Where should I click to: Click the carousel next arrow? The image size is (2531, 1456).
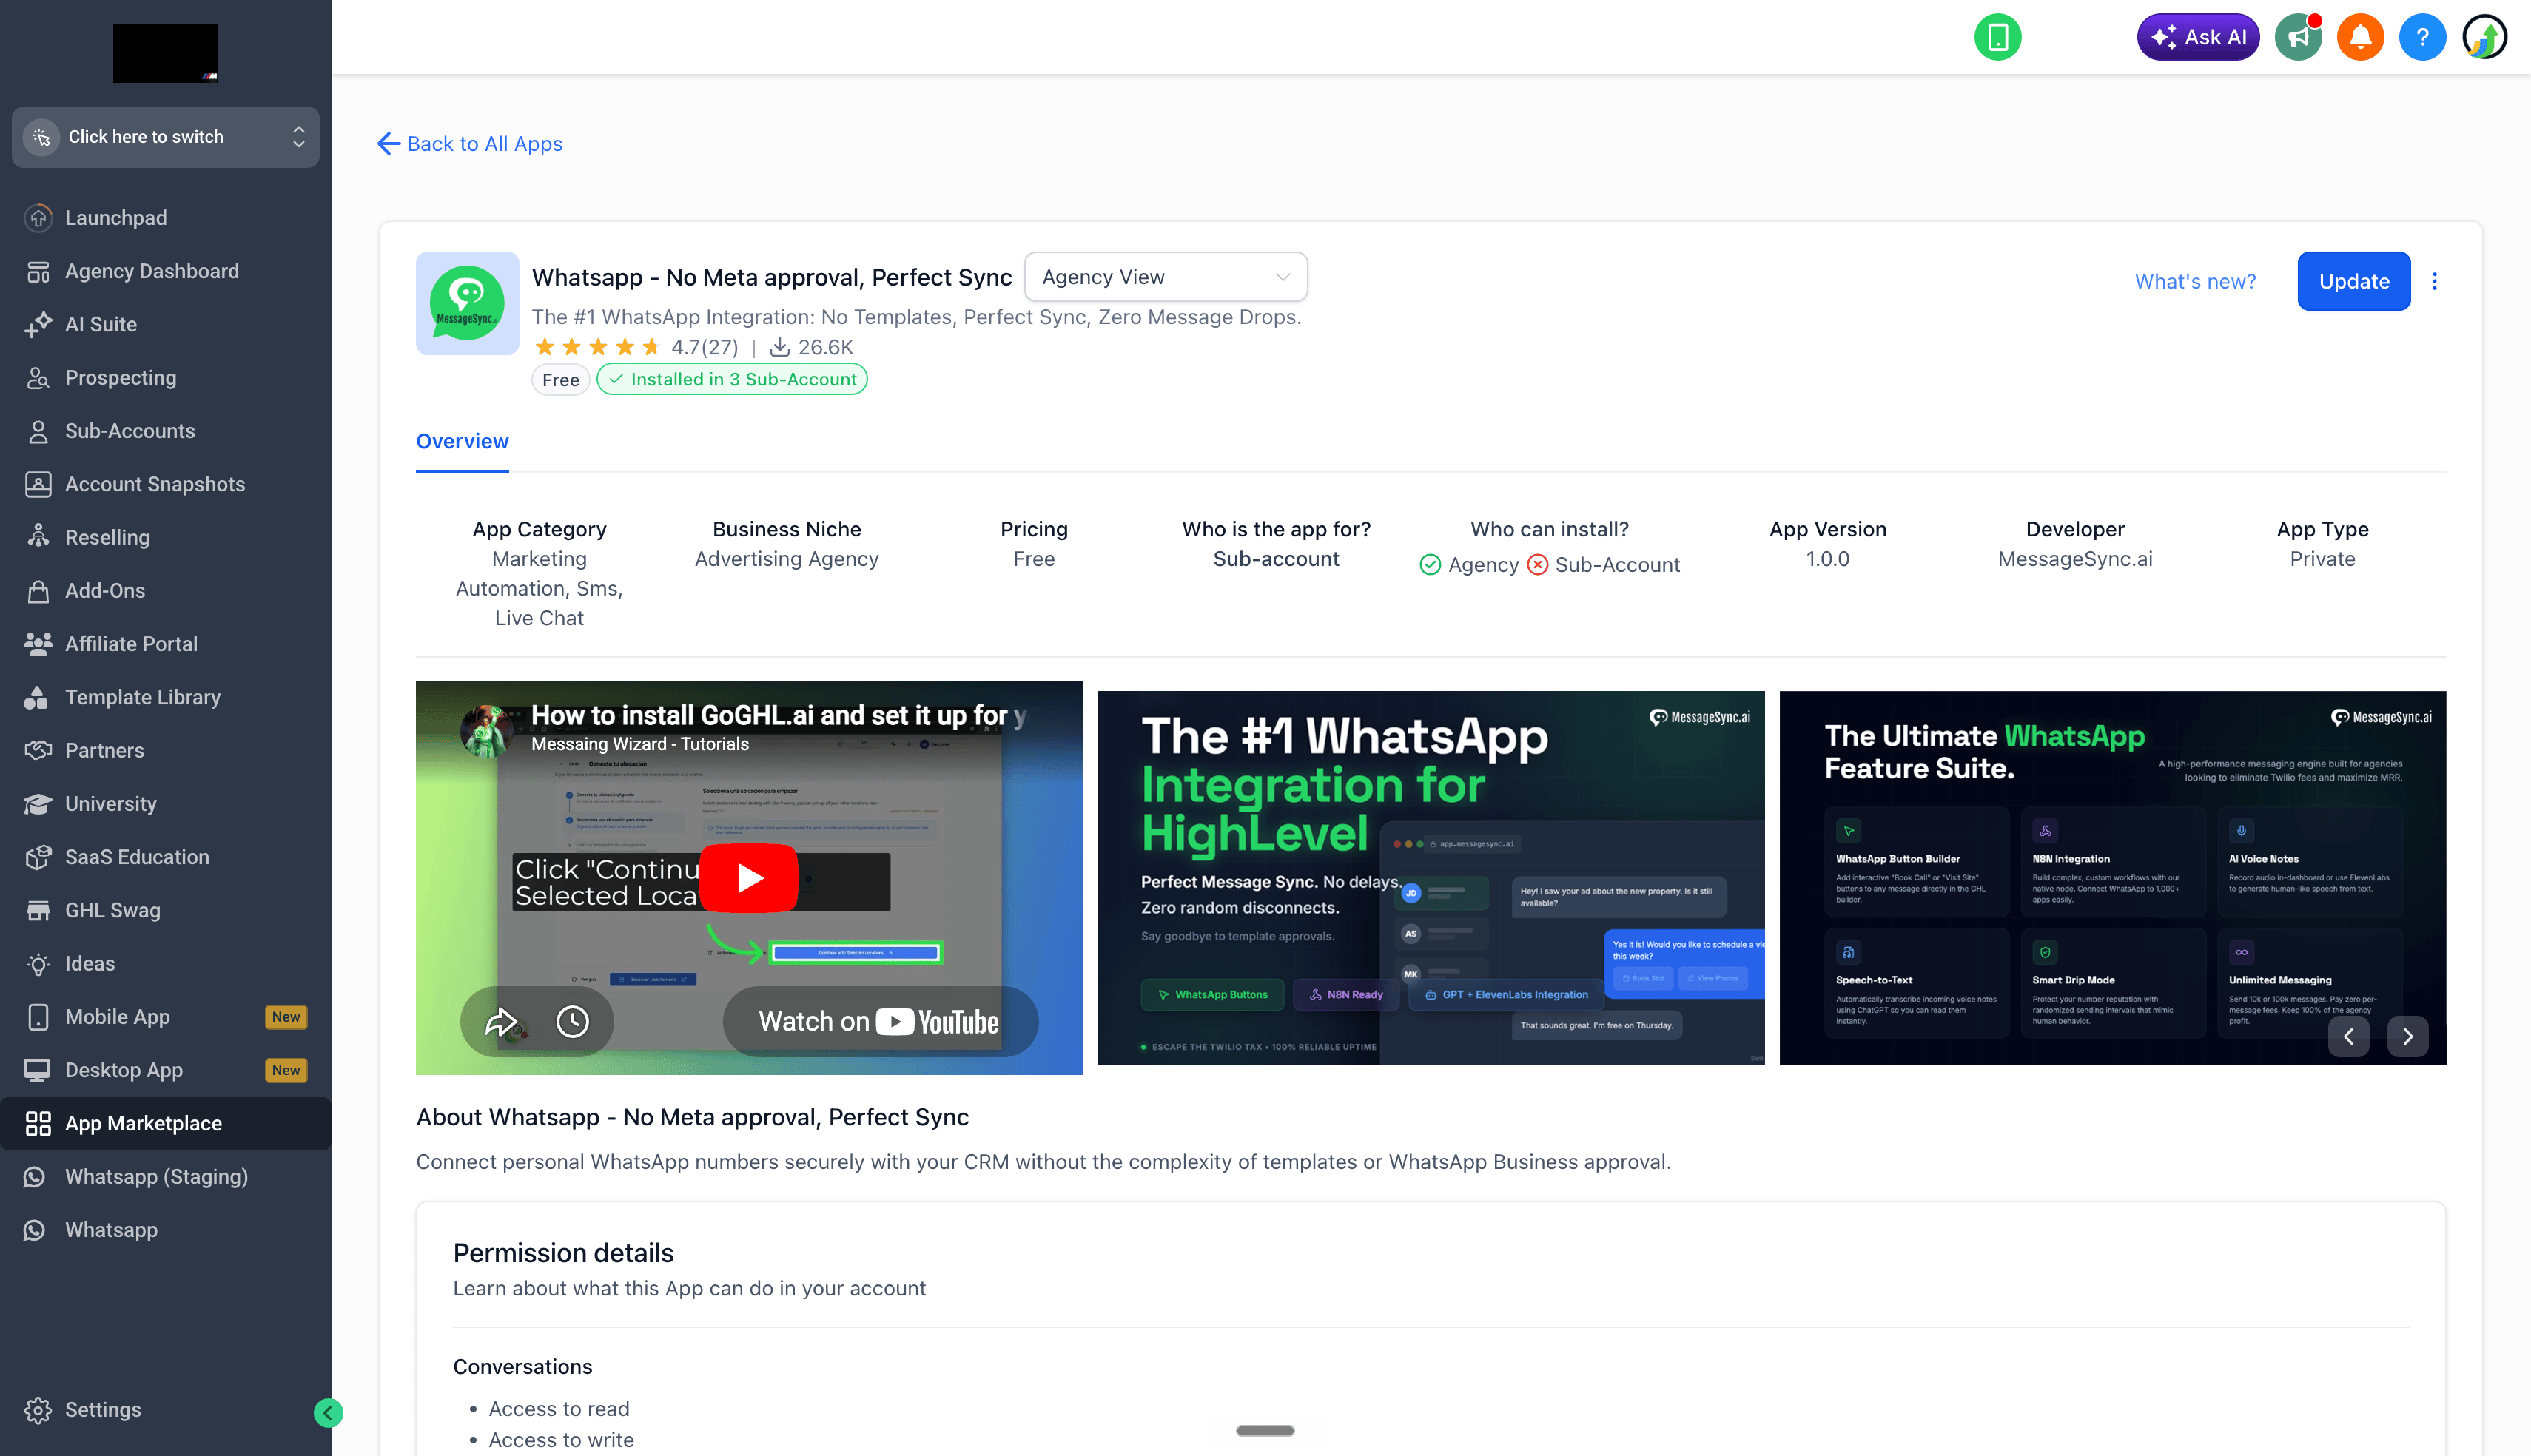2408,1036
